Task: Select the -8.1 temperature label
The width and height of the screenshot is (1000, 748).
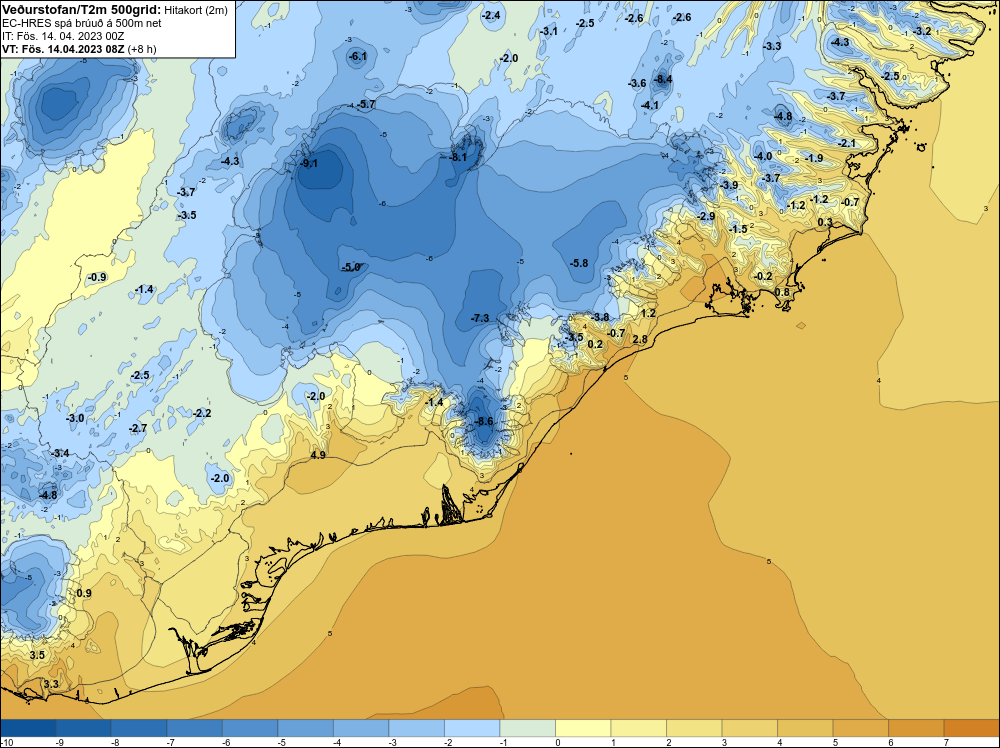Action: (x=458, y=157)
